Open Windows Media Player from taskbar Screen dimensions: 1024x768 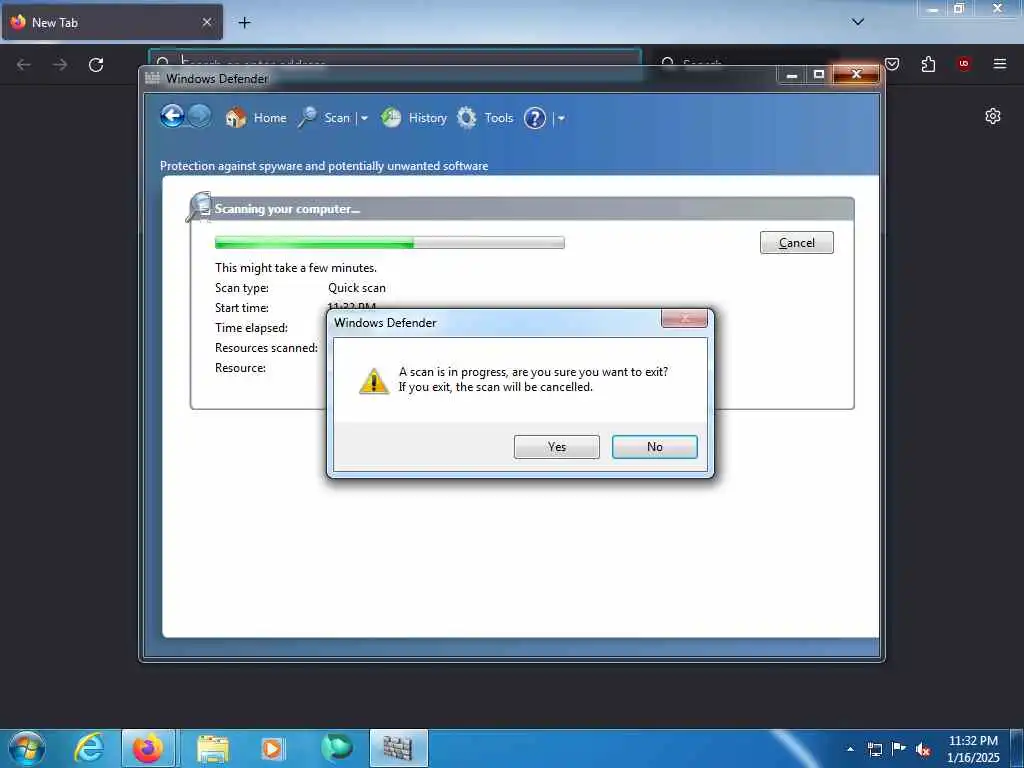[272, 748]
